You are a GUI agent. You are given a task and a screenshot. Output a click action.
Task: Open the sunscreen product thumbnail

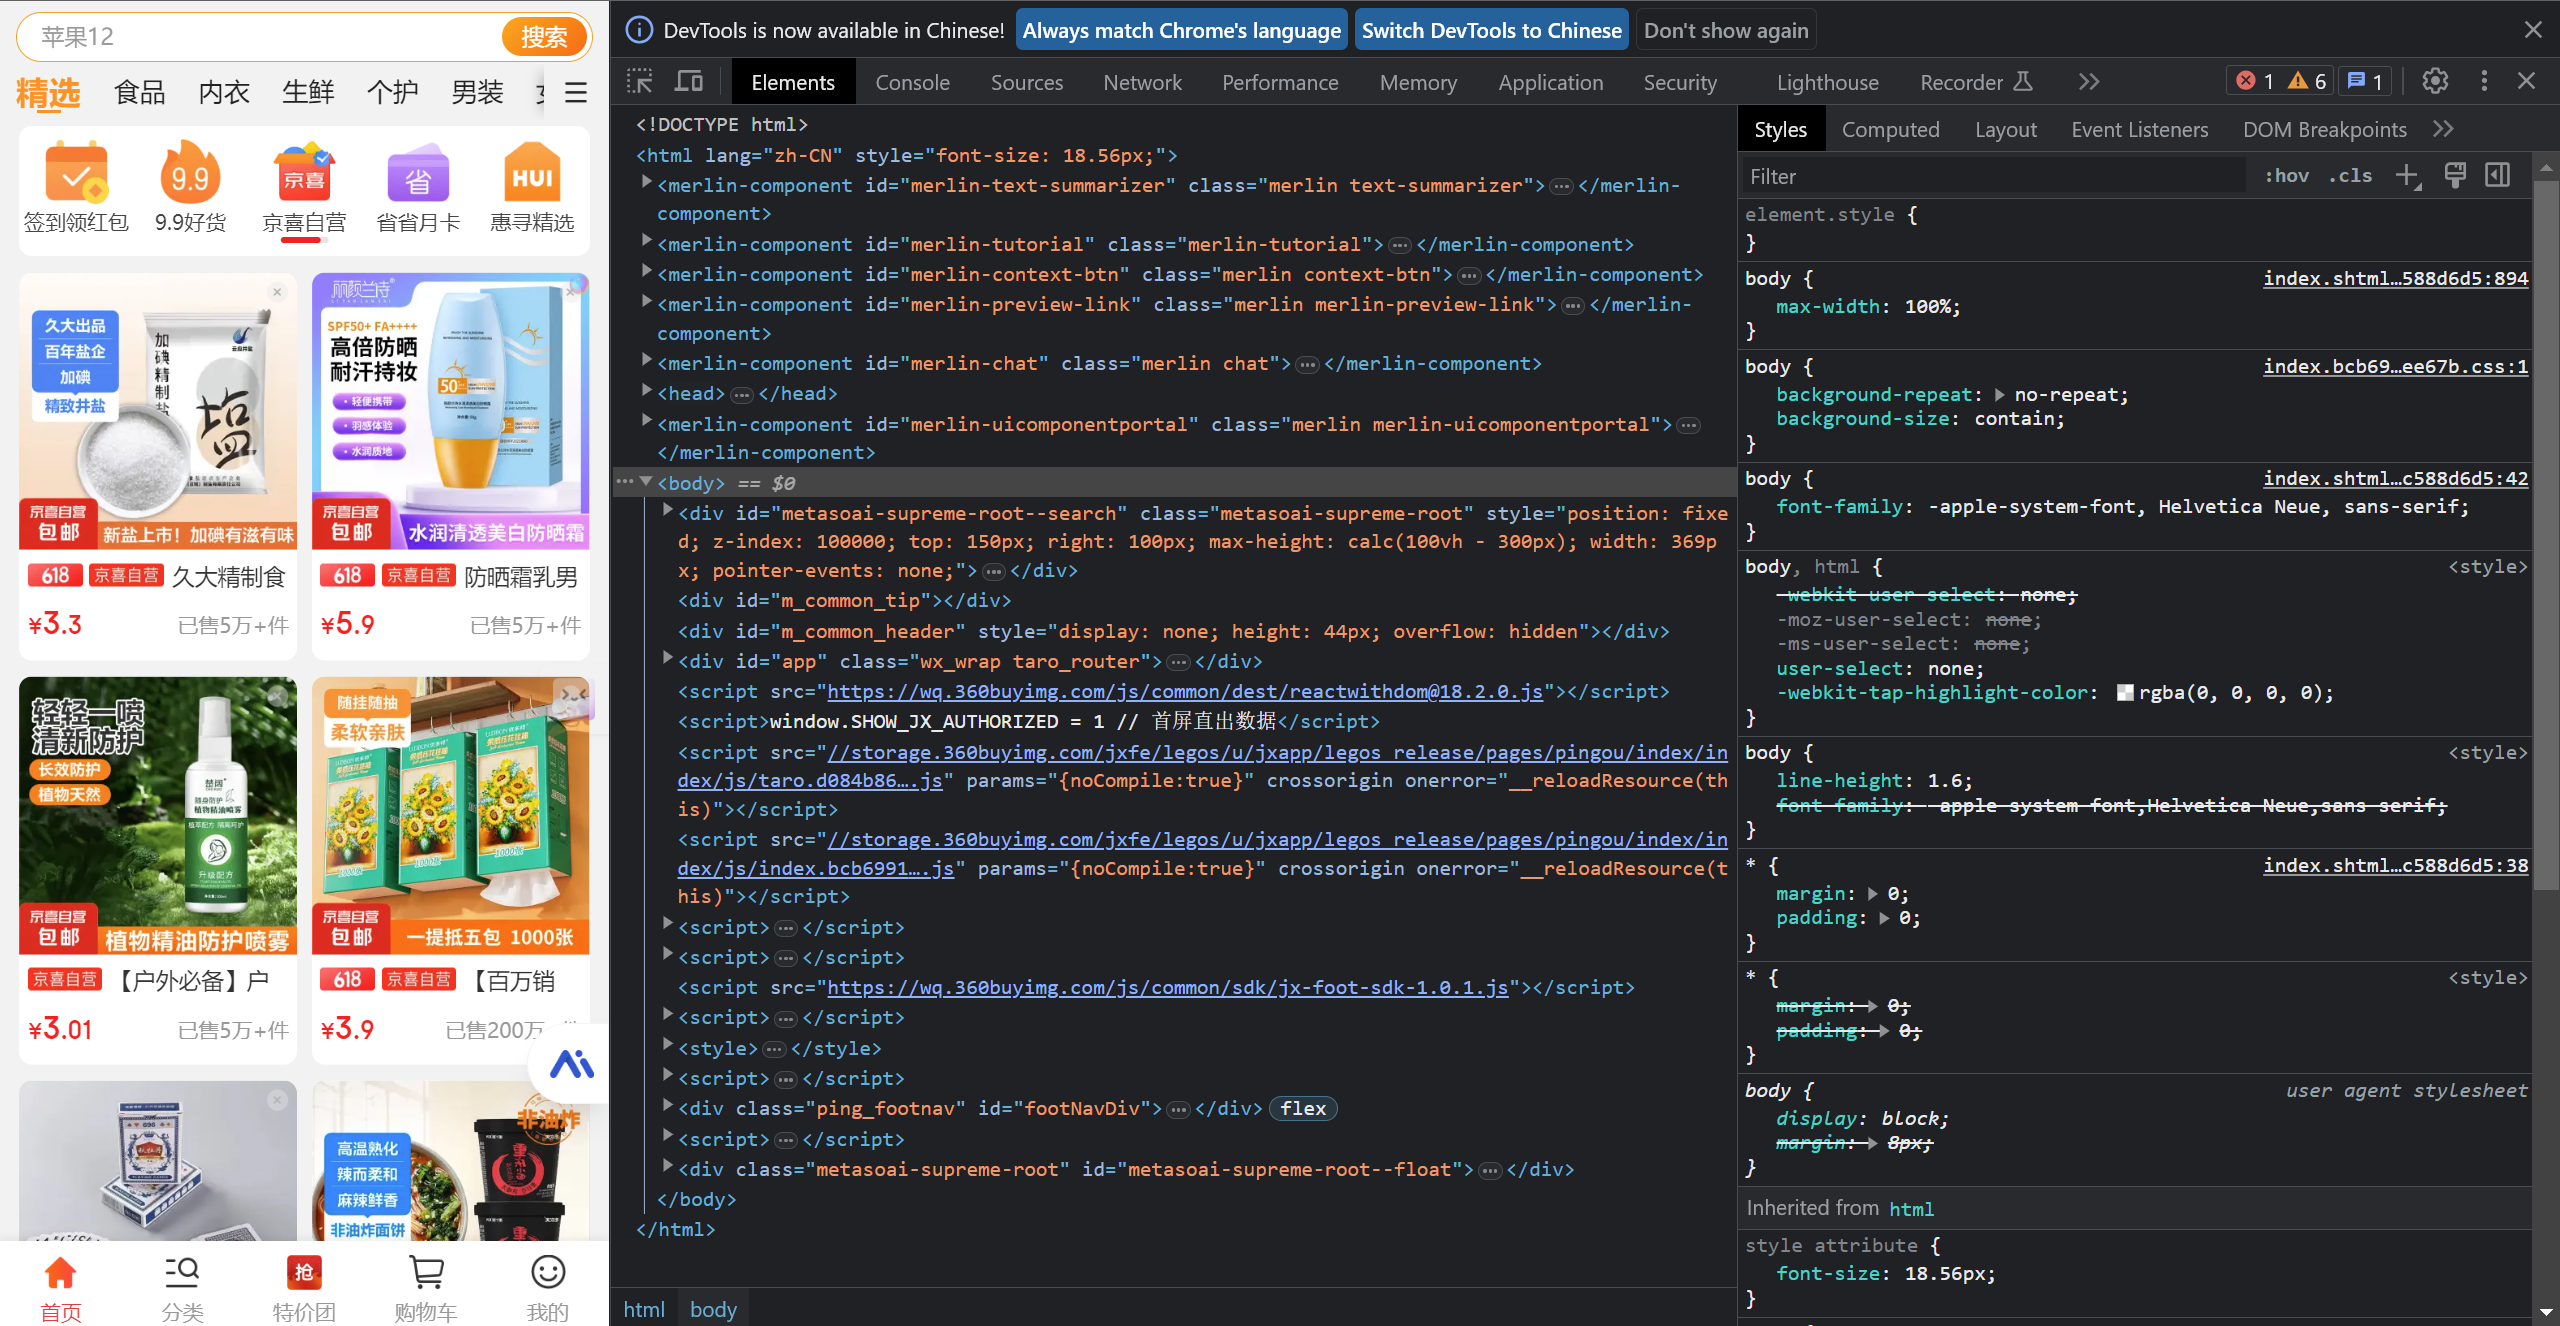(x=451, y=411)
